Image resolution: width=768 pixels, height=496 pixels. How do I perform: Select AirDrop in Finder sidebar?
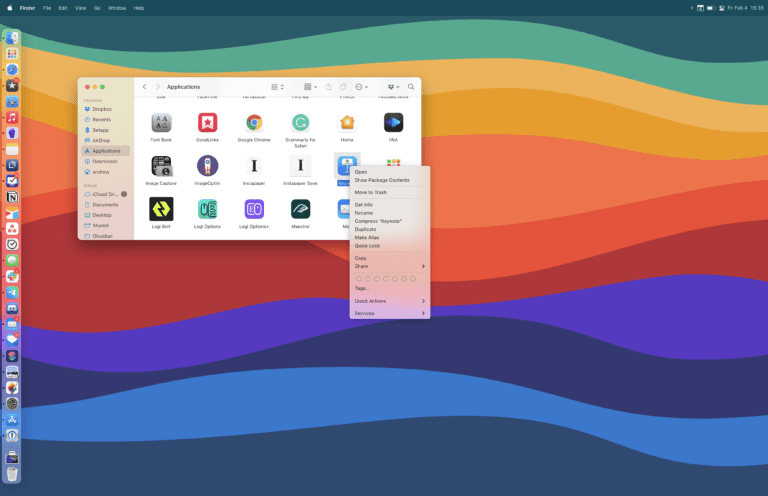[x=106, y=141]
